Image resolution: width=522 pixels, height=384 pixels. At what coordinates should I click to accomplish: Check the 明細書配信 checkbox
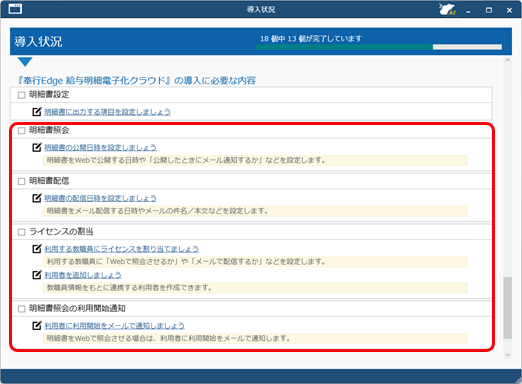22,181
